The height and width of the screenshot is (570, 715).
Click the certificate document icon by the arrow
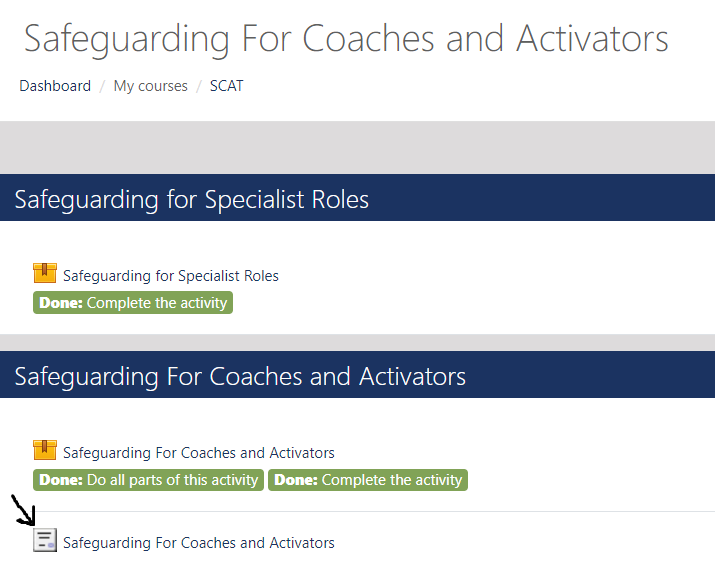[45, 540]
